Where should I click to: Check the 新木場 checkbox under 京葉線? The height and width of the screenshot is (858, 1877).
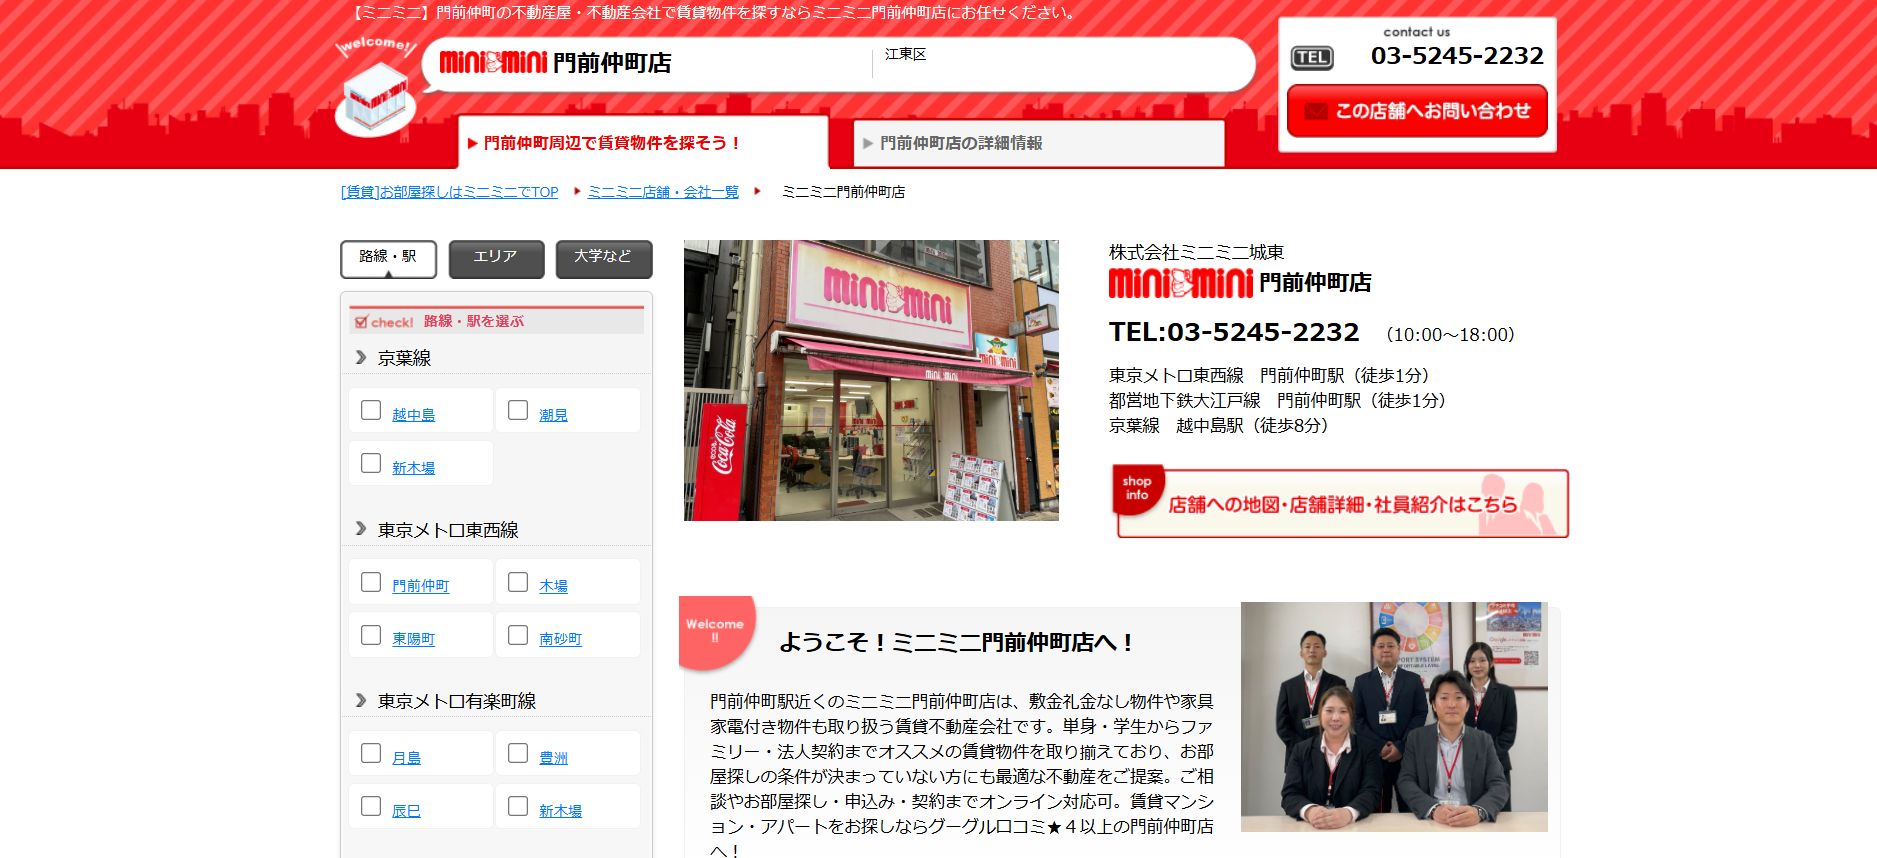371,463
